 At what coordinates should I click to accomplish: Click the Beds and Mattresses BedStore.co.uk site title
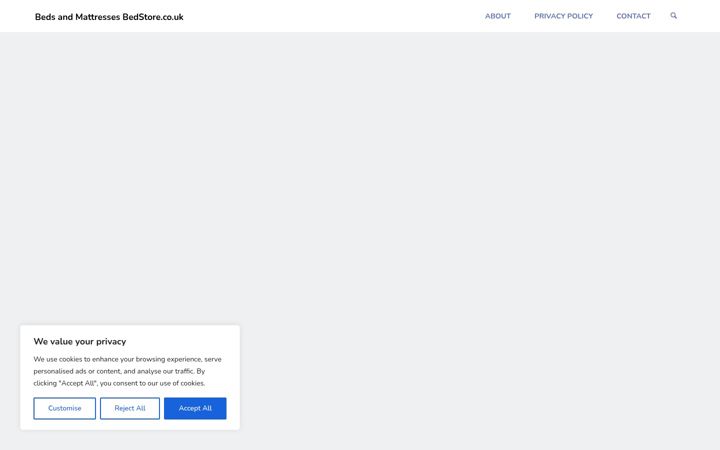109,17
